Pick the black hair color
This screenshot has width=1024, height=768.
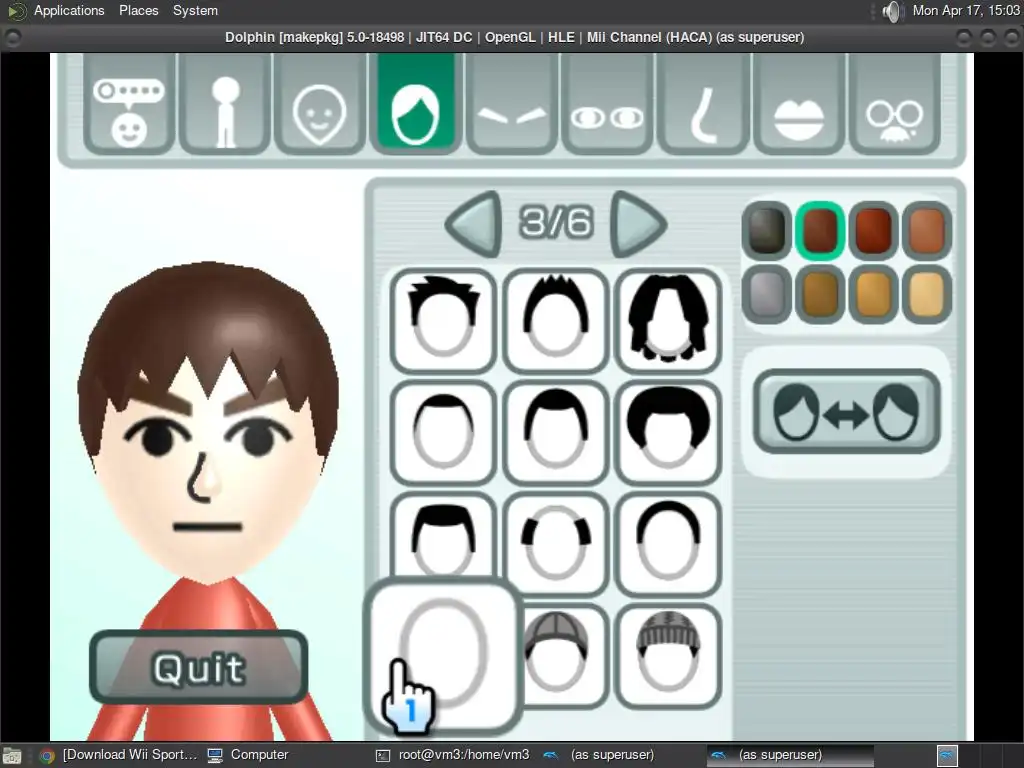pos(767,231)
